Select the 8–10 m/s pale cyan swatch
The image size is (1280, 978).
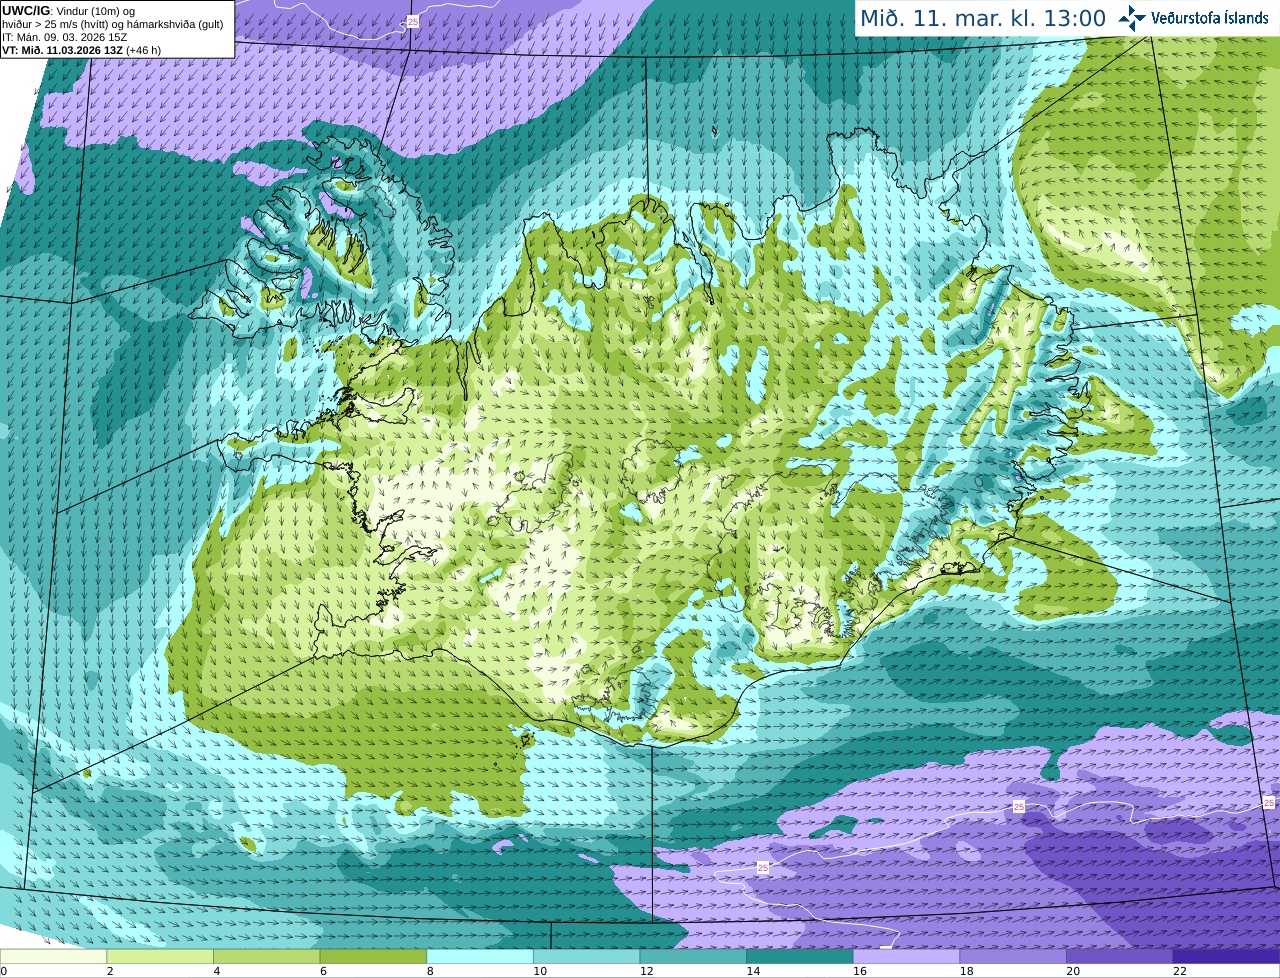click(480, 957)
